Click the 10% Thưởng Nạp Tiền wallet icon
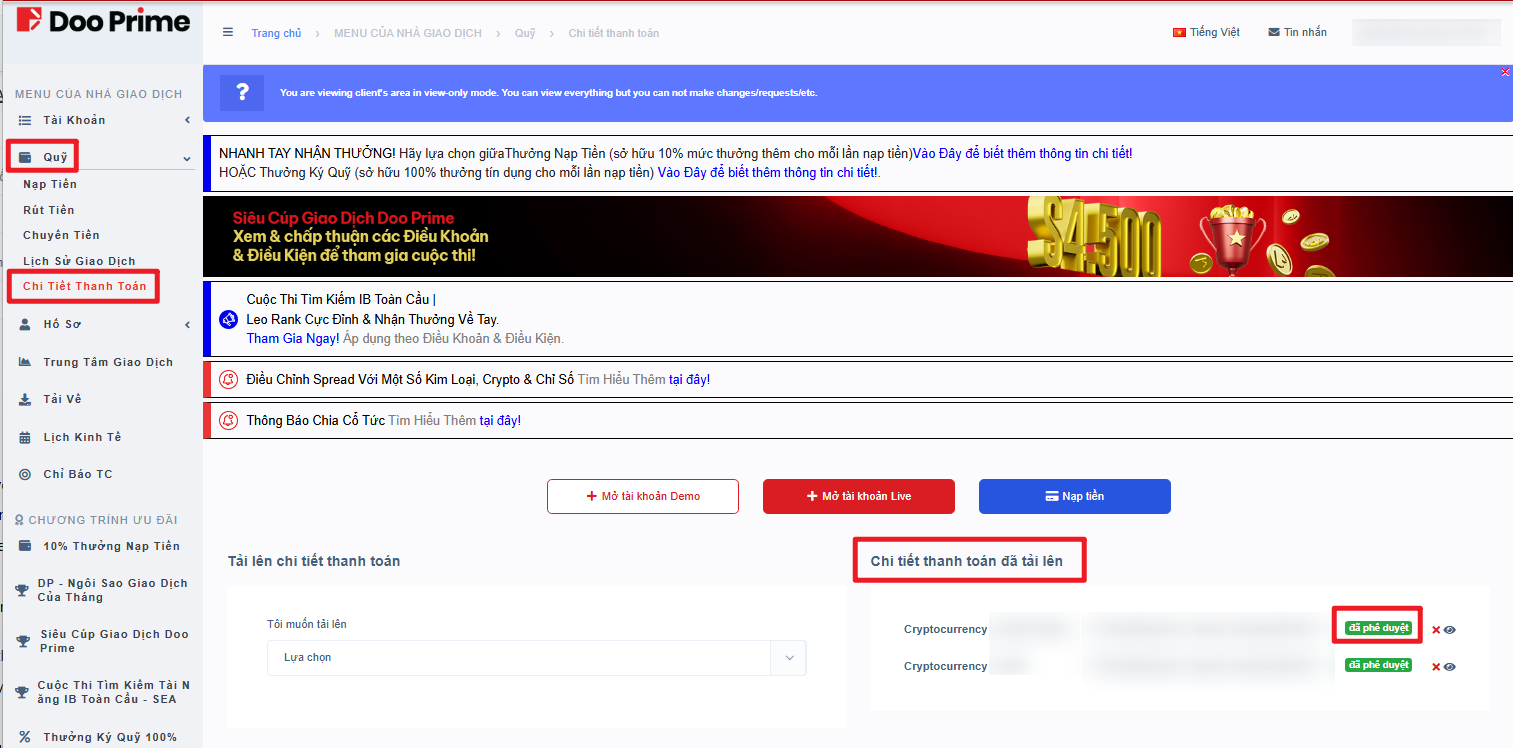1513x748 pixels. tap(25, 546)
